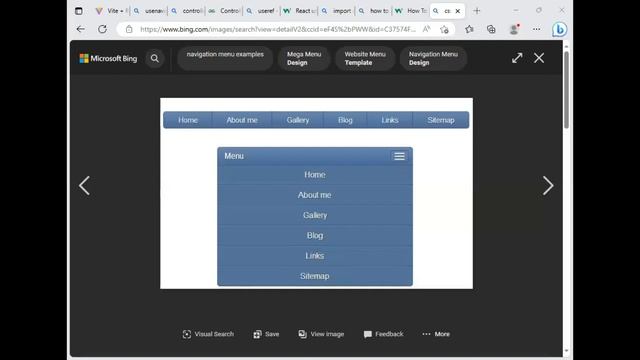Click the Microsoft Bing logo
Viewport: 640px width, 360px height.
click(108, 58)
